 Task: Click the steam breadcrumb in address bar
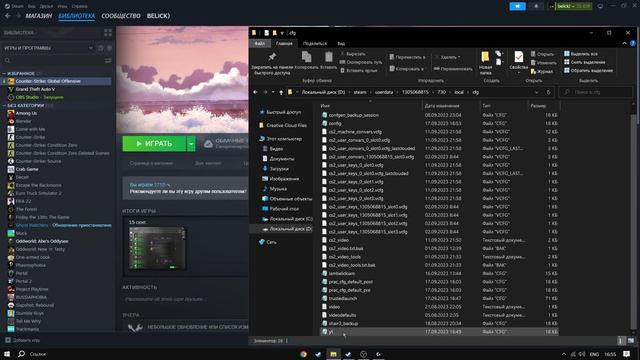360,92
